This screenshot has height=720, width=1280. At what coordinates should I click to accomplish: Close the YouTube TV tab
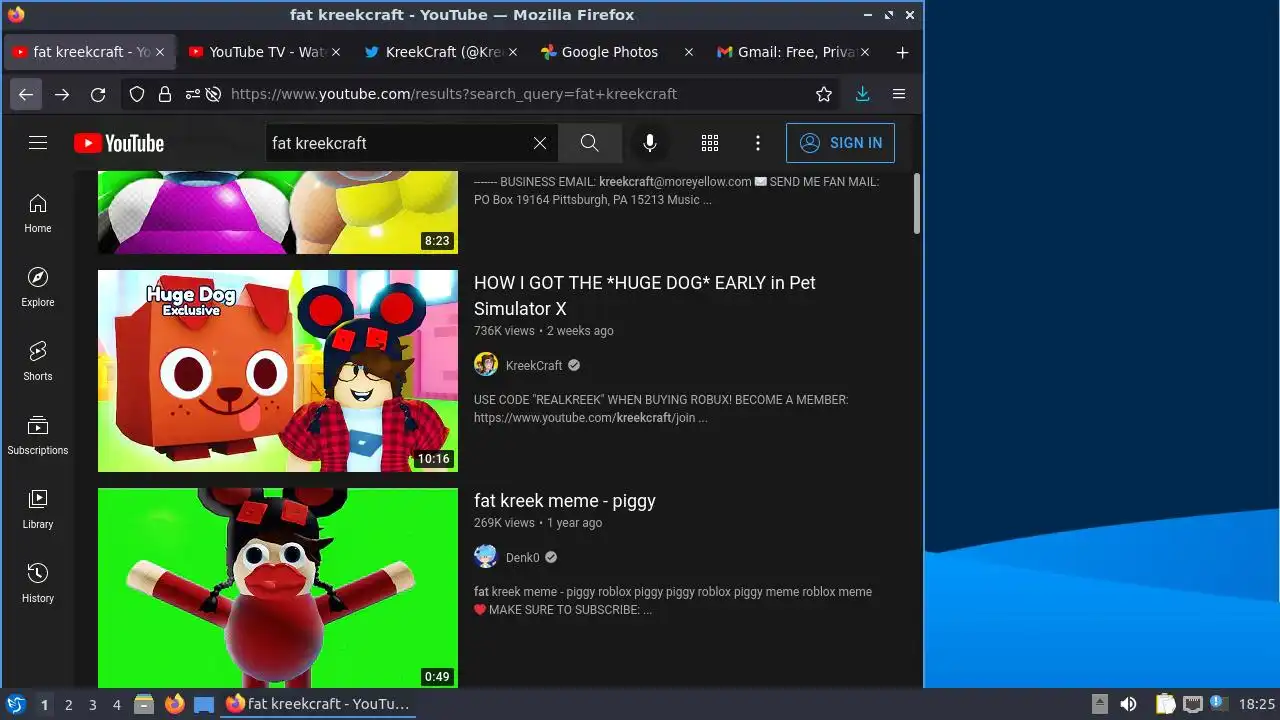point(336,52)
